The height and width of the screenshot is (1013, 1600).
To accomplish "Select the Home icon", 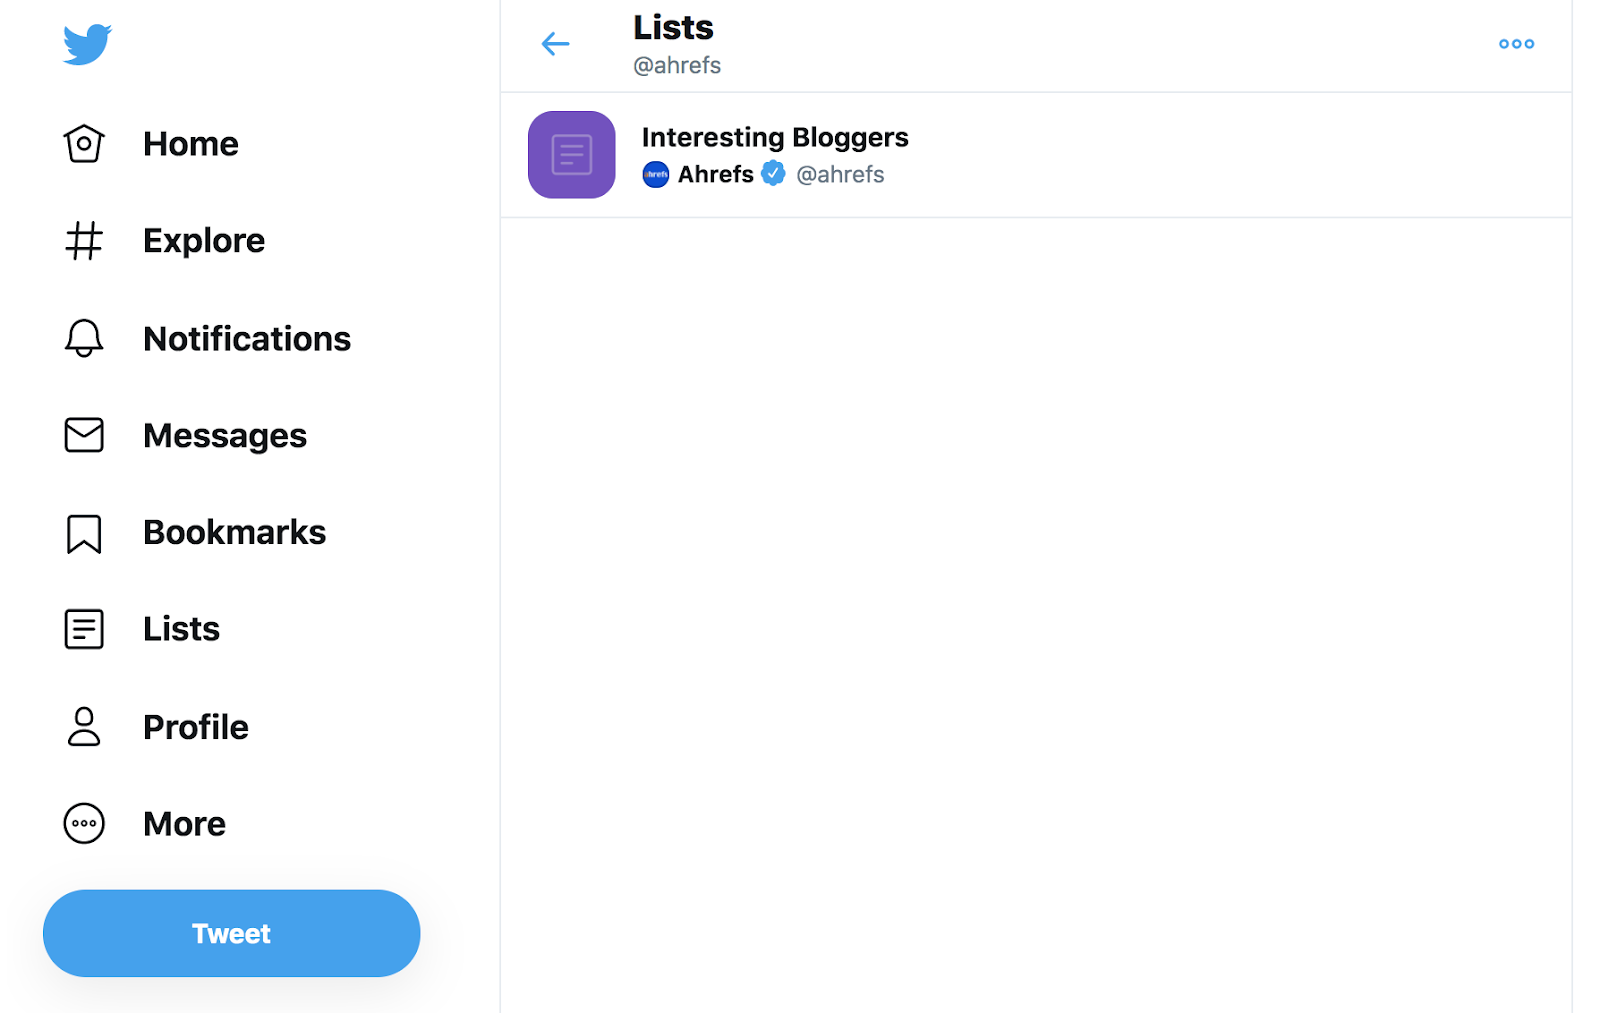I will click(x=84, y=143).
